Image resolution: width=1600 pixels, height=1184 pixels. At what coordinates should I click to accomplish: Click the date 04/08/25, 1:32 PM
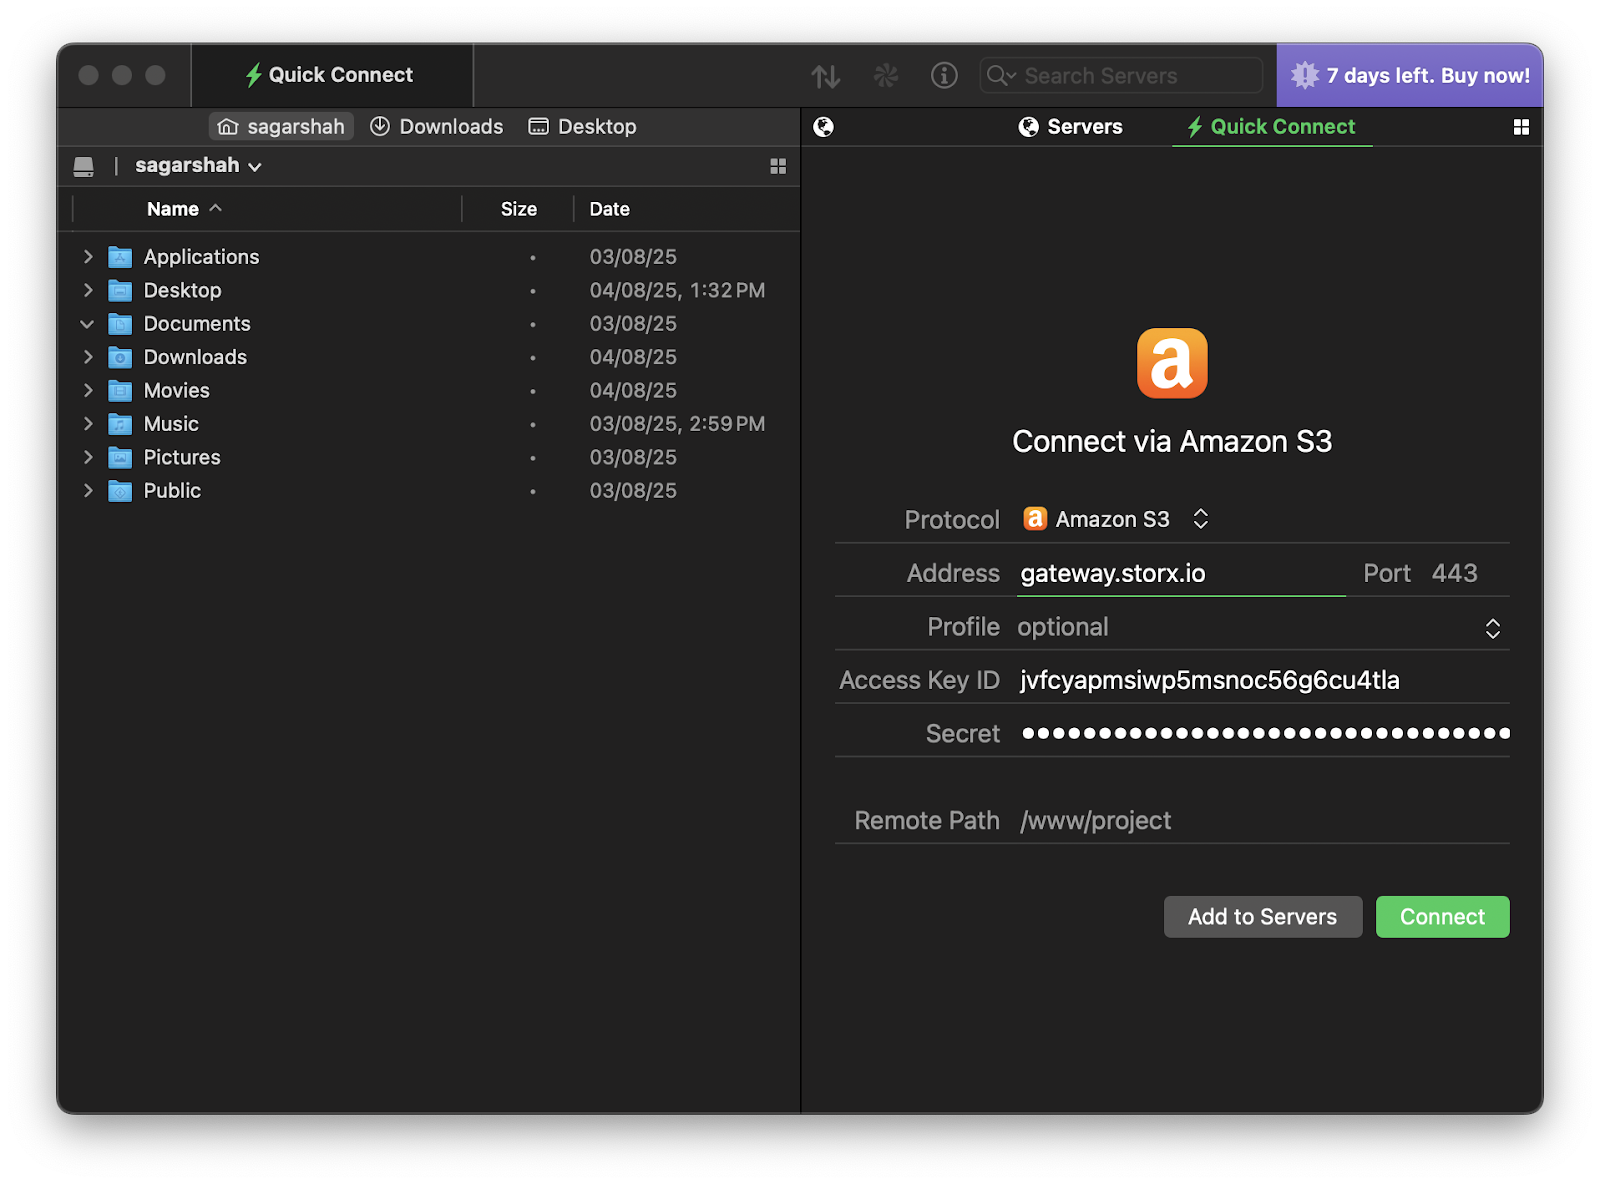(x=677, y=290)
